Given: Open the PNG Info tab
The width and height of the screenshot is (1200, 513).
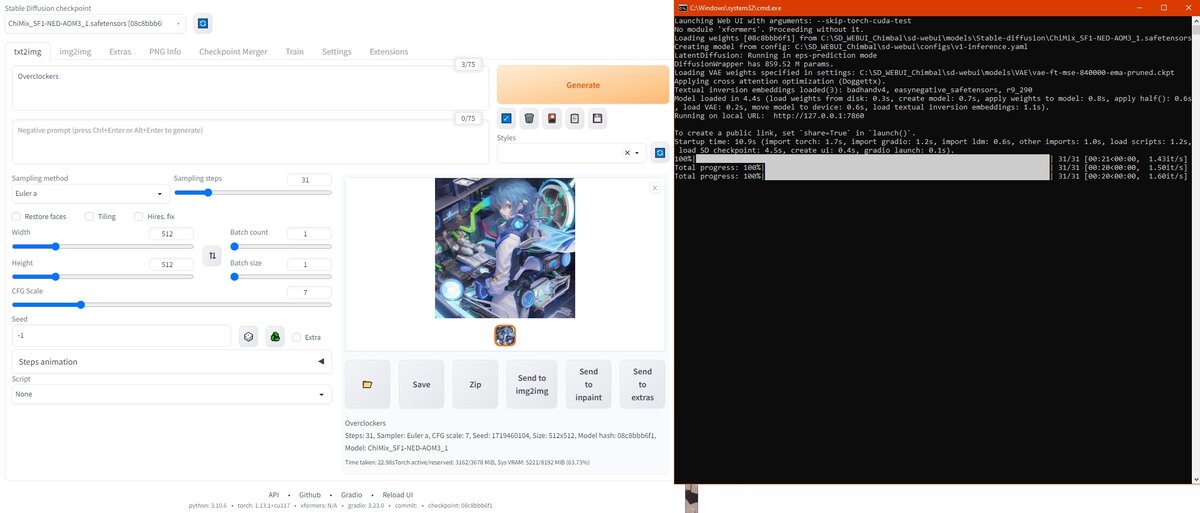Looking at the screenshot, I should click(165, 51).
